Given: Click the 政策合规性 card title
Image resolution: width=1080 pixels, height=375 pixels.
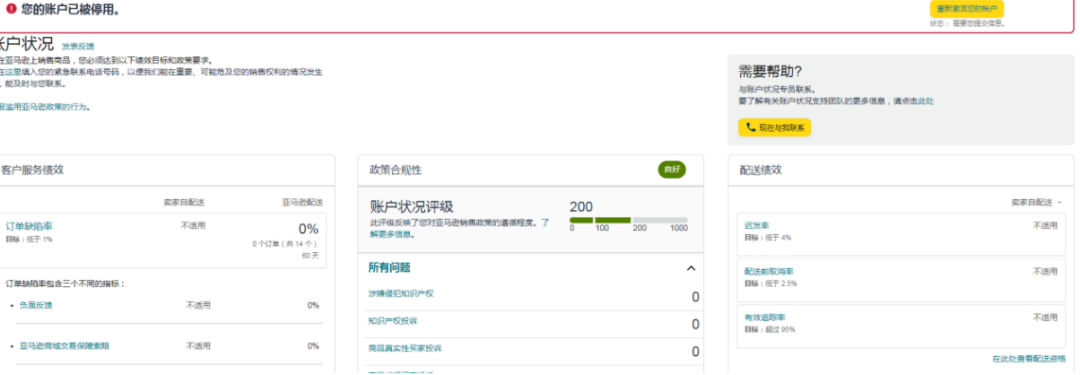Looking at the screenshot, I should (396, 170).
